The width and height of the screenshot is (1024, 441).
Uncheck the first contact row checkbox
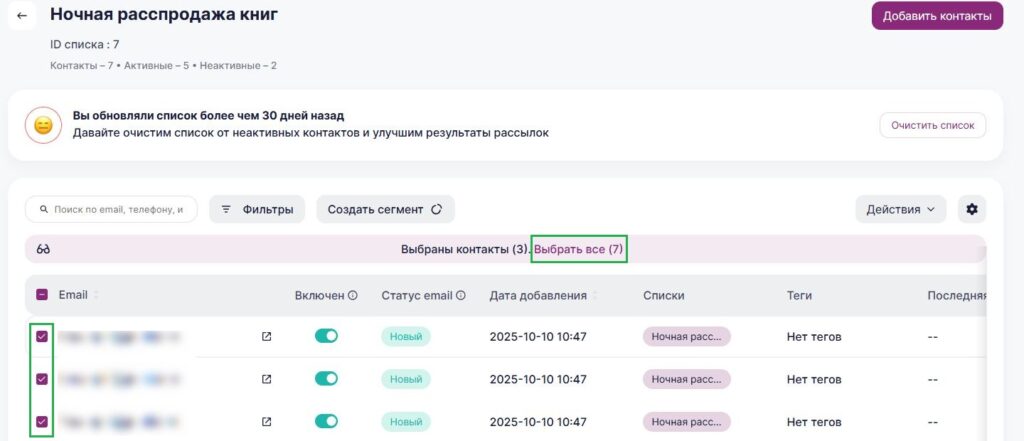[42, 337]
